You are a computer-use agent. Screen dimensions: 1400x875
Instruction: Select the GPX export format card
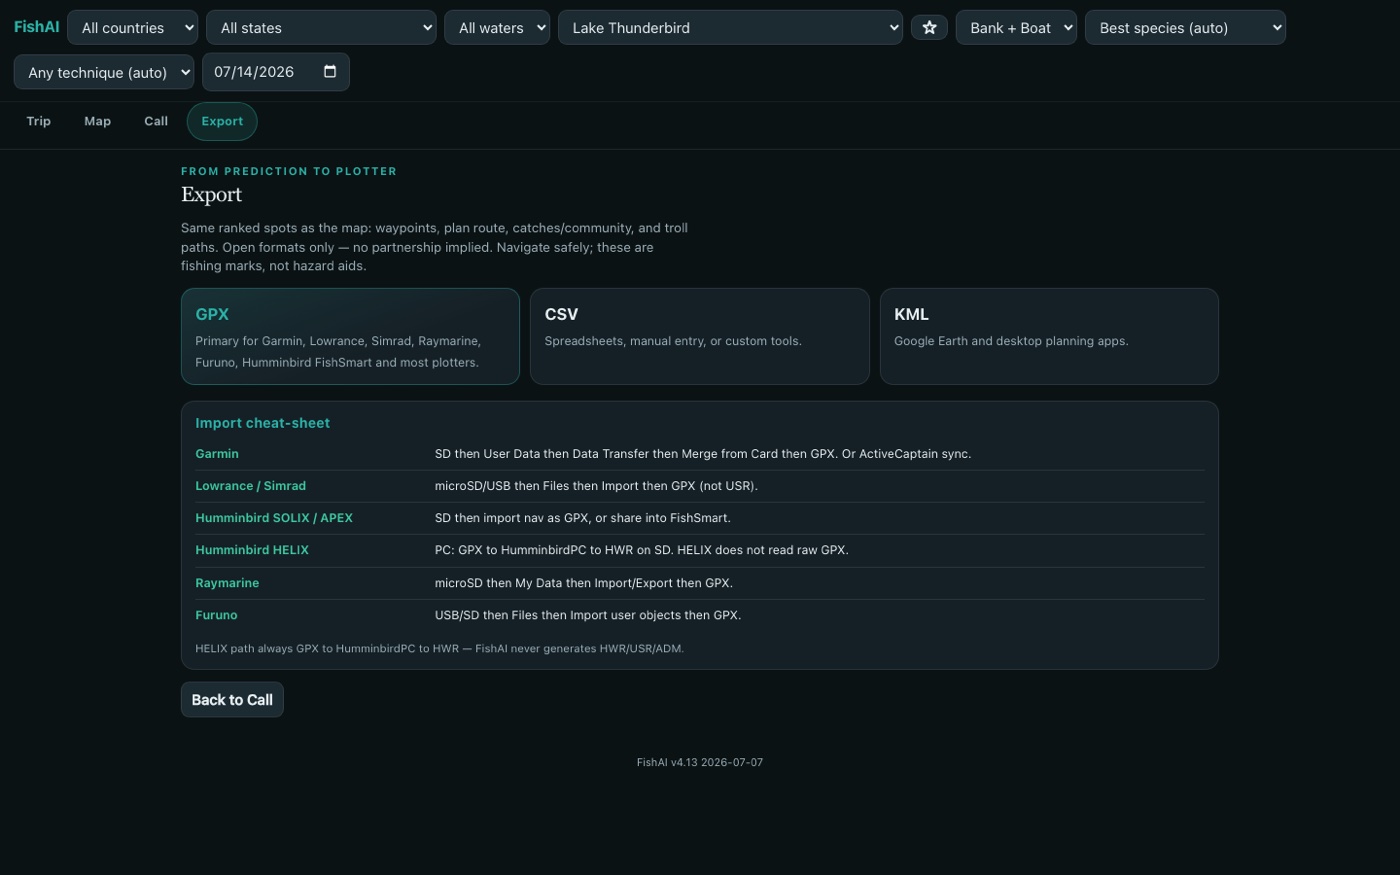pos(350,336)
